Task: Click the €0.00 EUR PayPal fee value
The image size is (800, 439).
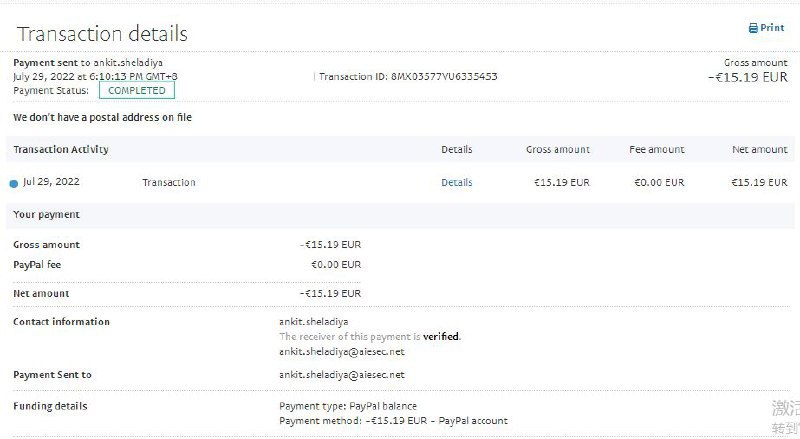Action: (x=336, y=265)
